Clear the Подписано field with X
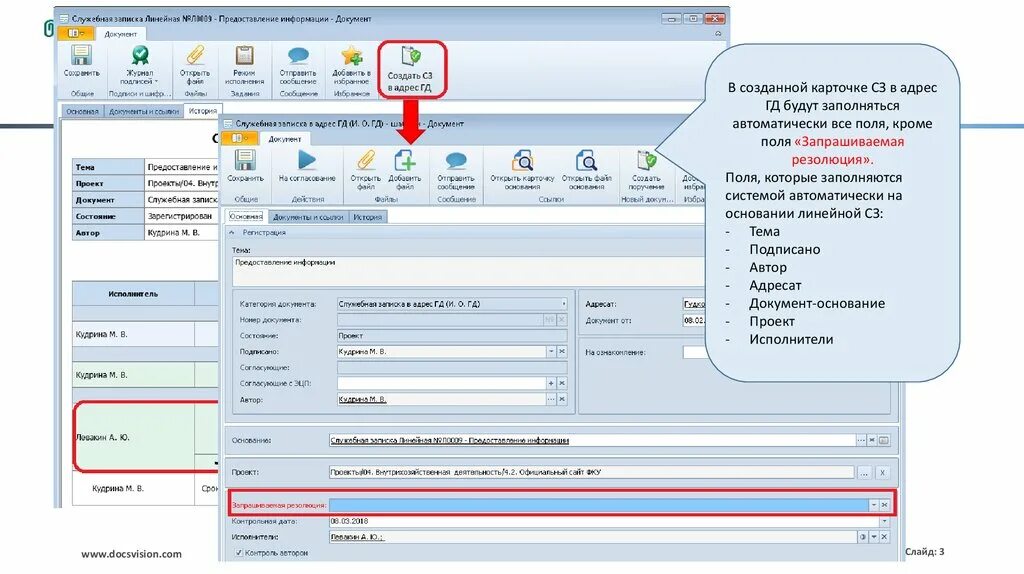 coord(562,351)
